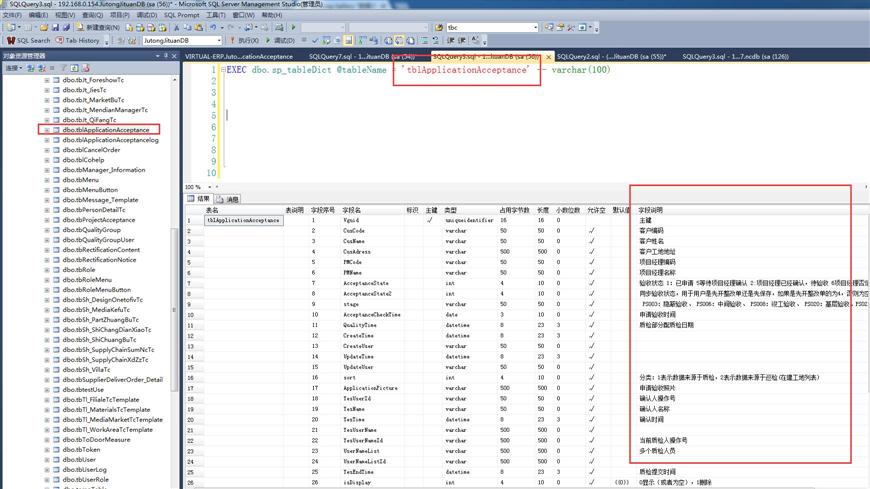This screenshot has width=870, height=489.
Task: Select dbo.tbRectificationNotice table
Action: [99, 260]
